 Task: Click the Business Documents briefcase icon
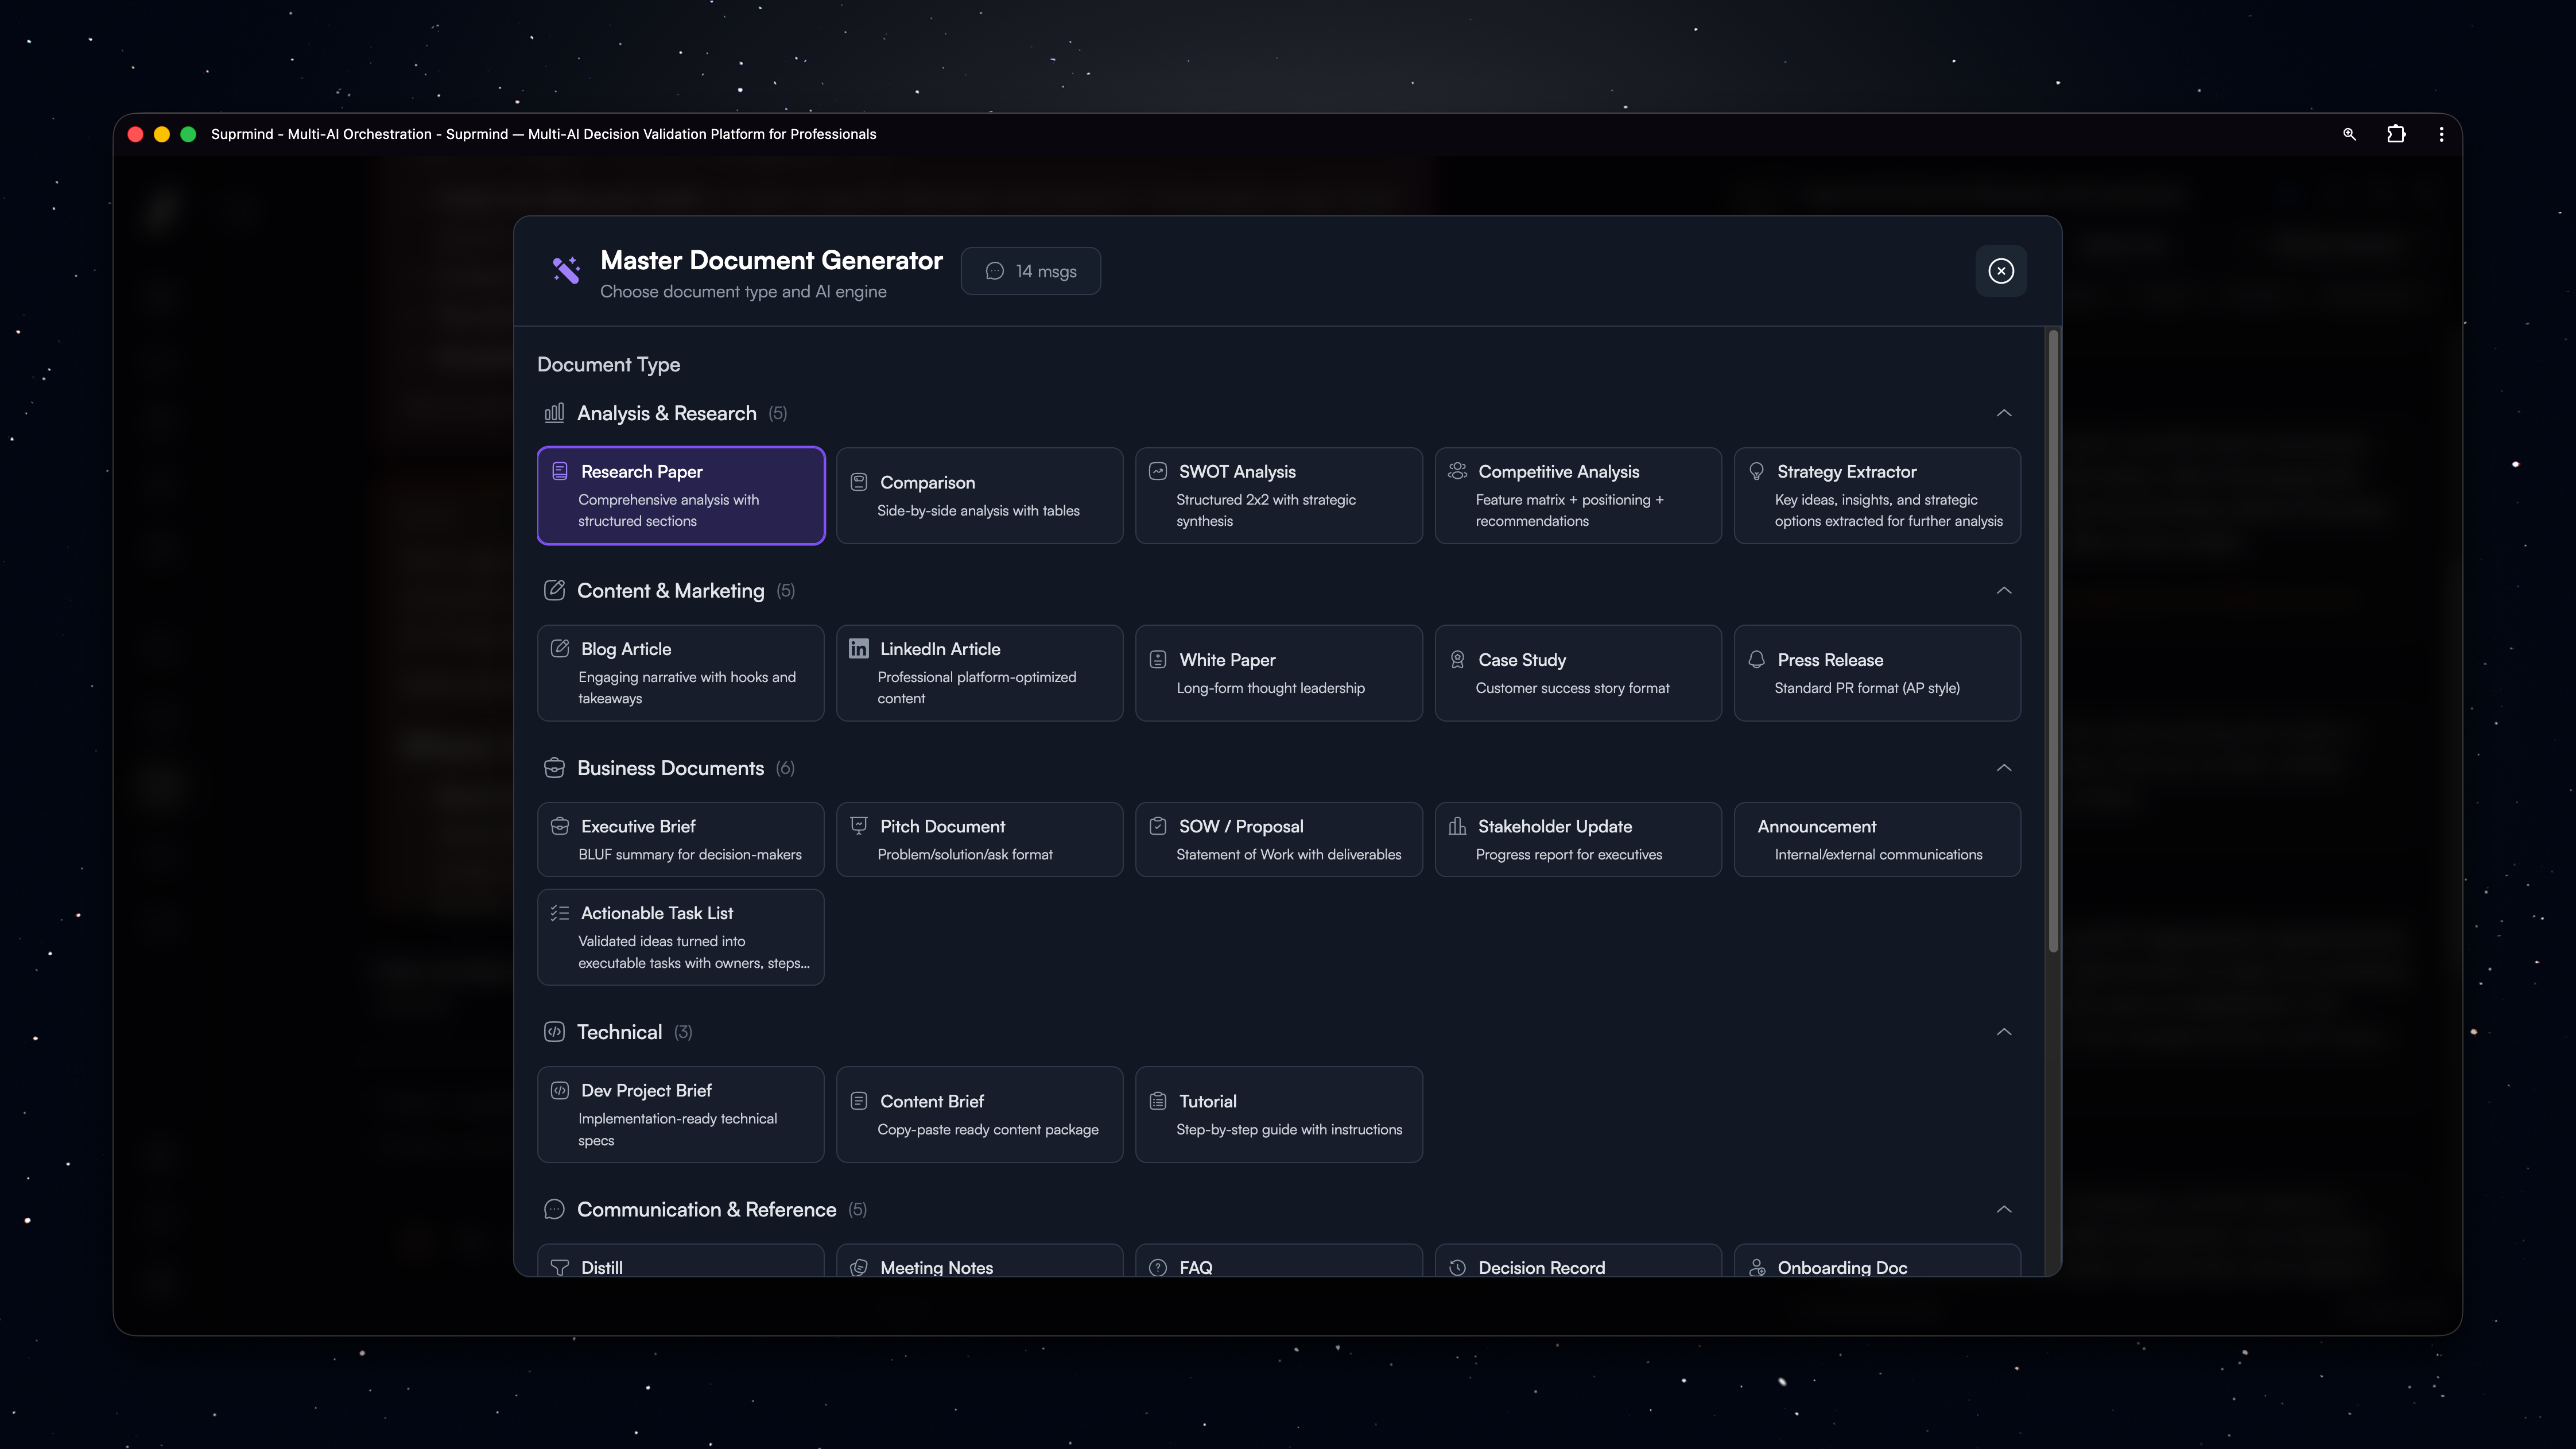pyautogui.click(x=554, y=768)
